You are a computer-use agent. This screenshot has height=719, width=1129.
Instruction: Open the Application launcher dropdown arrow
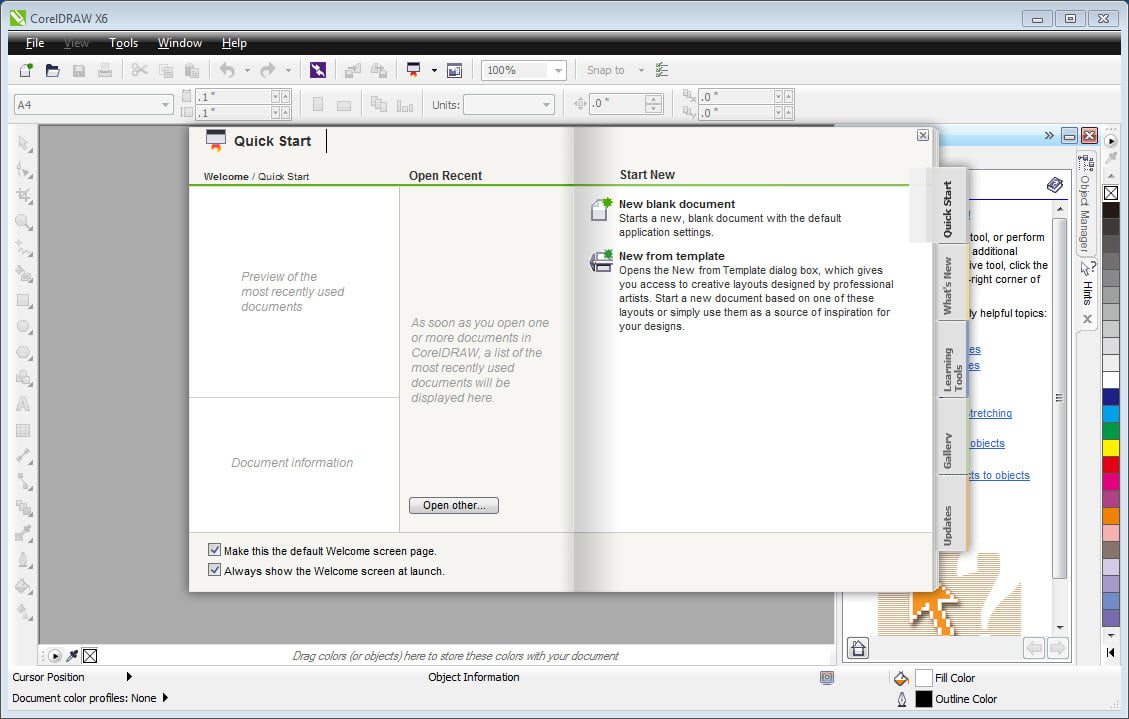pyautogui.click(x=434, y=71)
